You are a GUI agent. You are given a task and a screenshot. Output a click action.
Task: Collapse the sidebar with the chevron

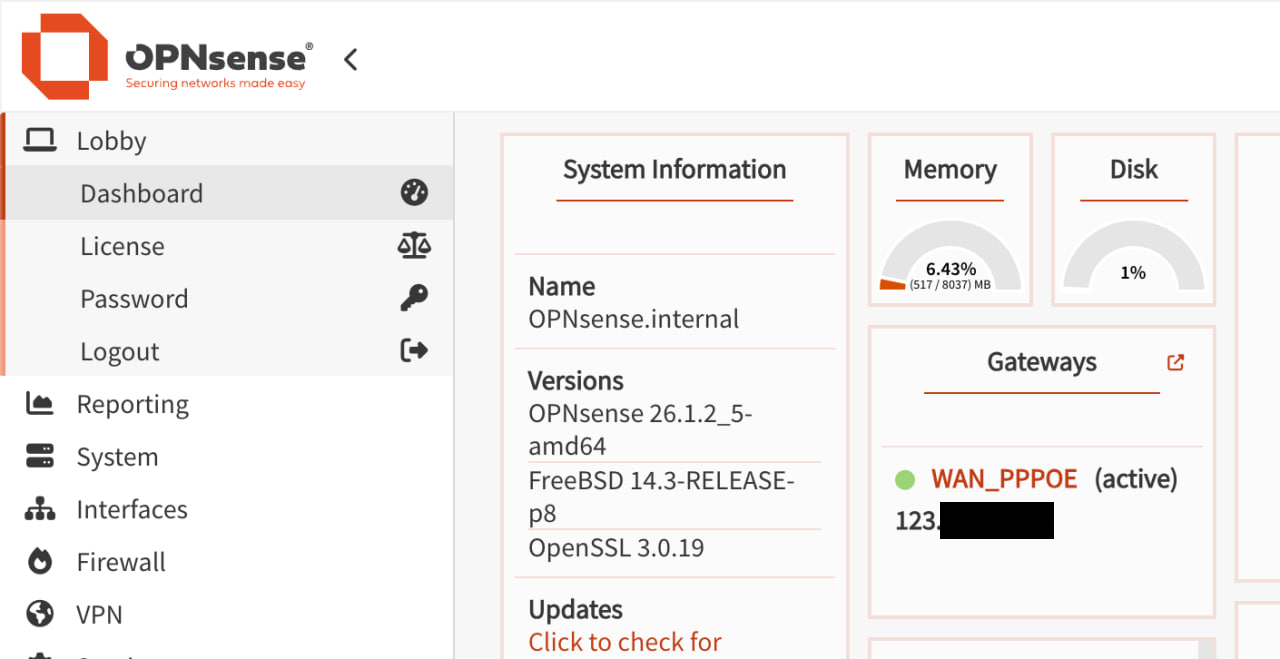click(350, 60)
